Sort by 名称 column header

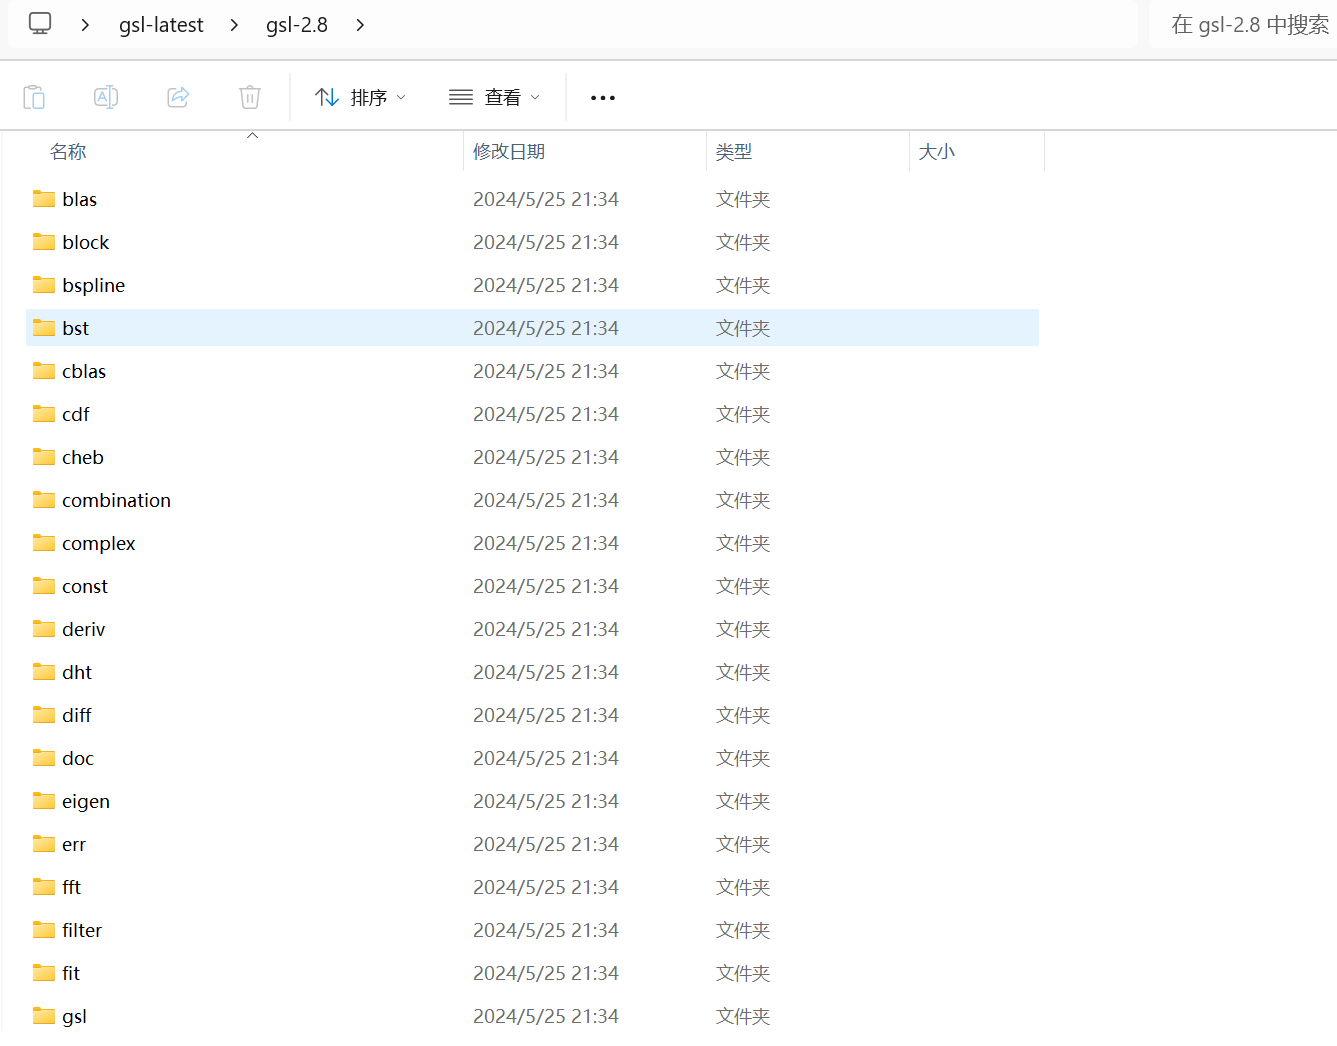point(67,150)
